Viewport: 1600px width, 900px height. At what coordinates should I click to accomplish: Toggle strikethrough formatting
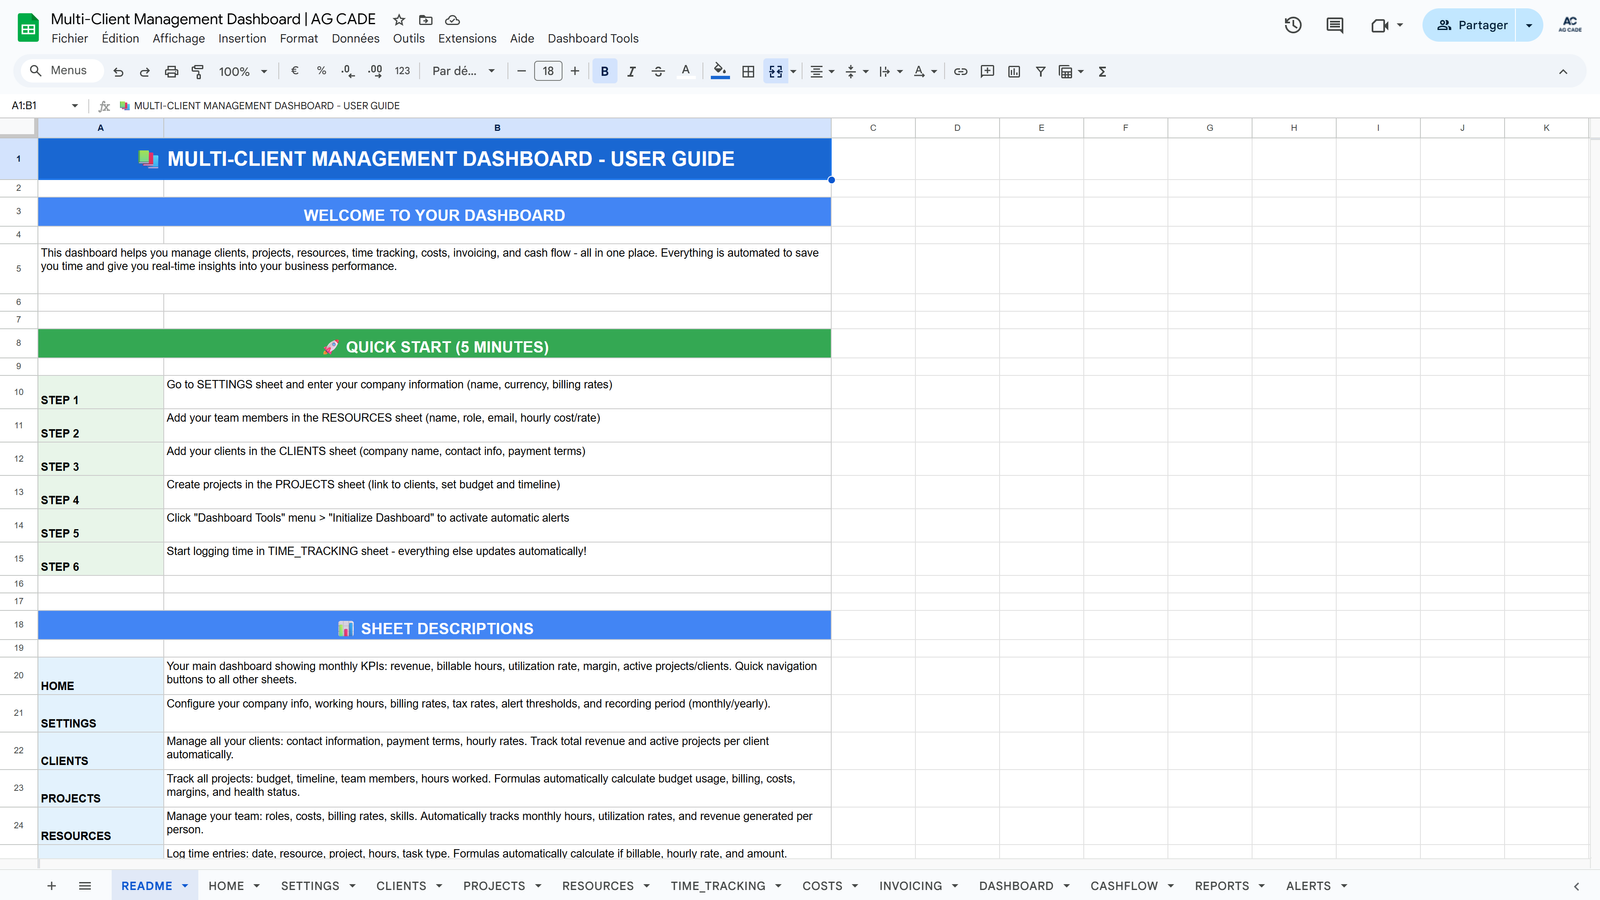point(658,71)
